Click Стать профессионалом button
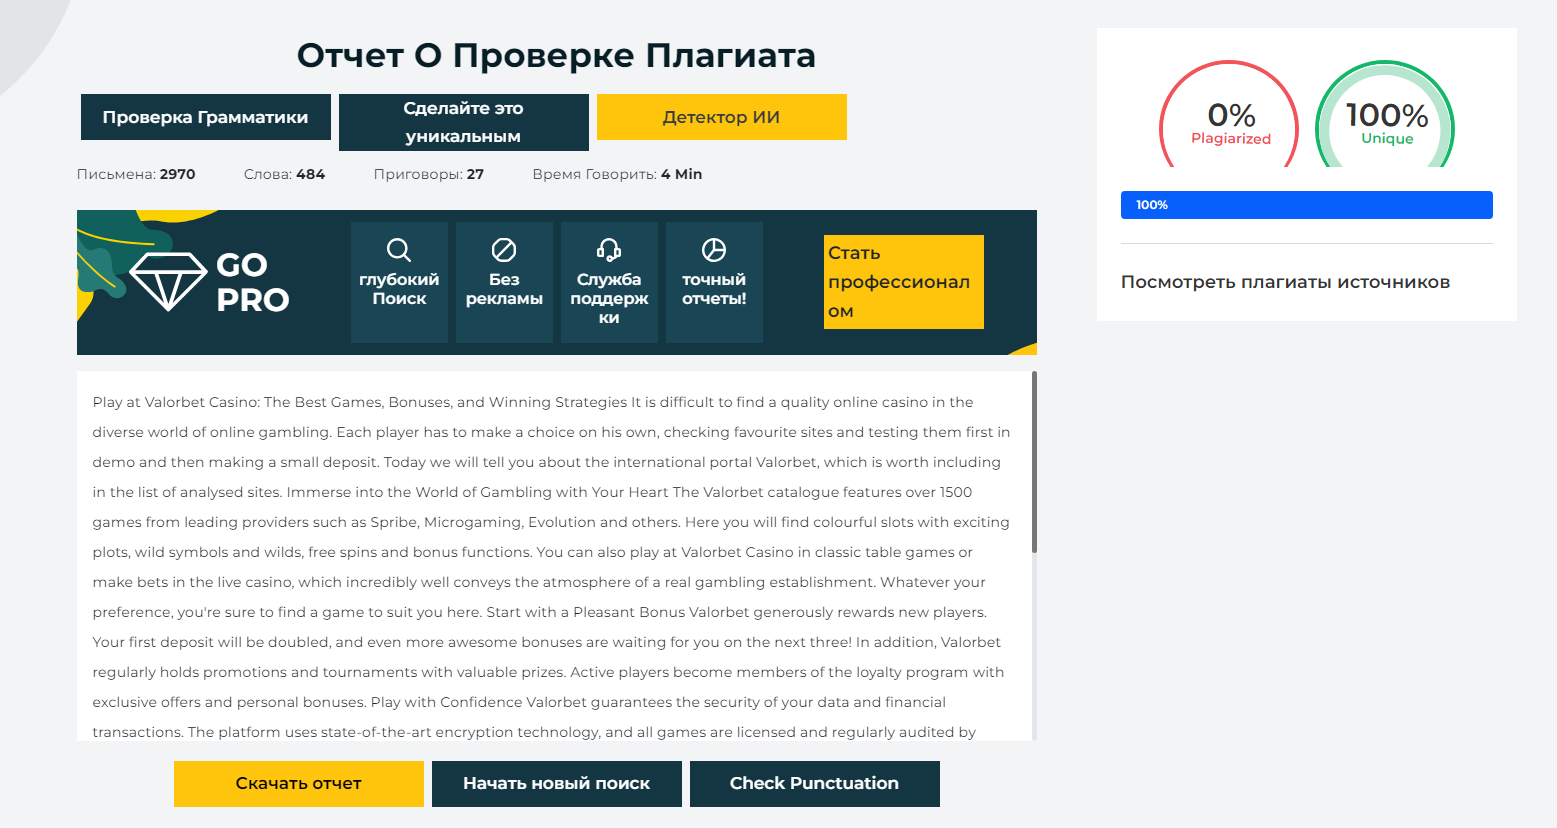 coord(904,282)
